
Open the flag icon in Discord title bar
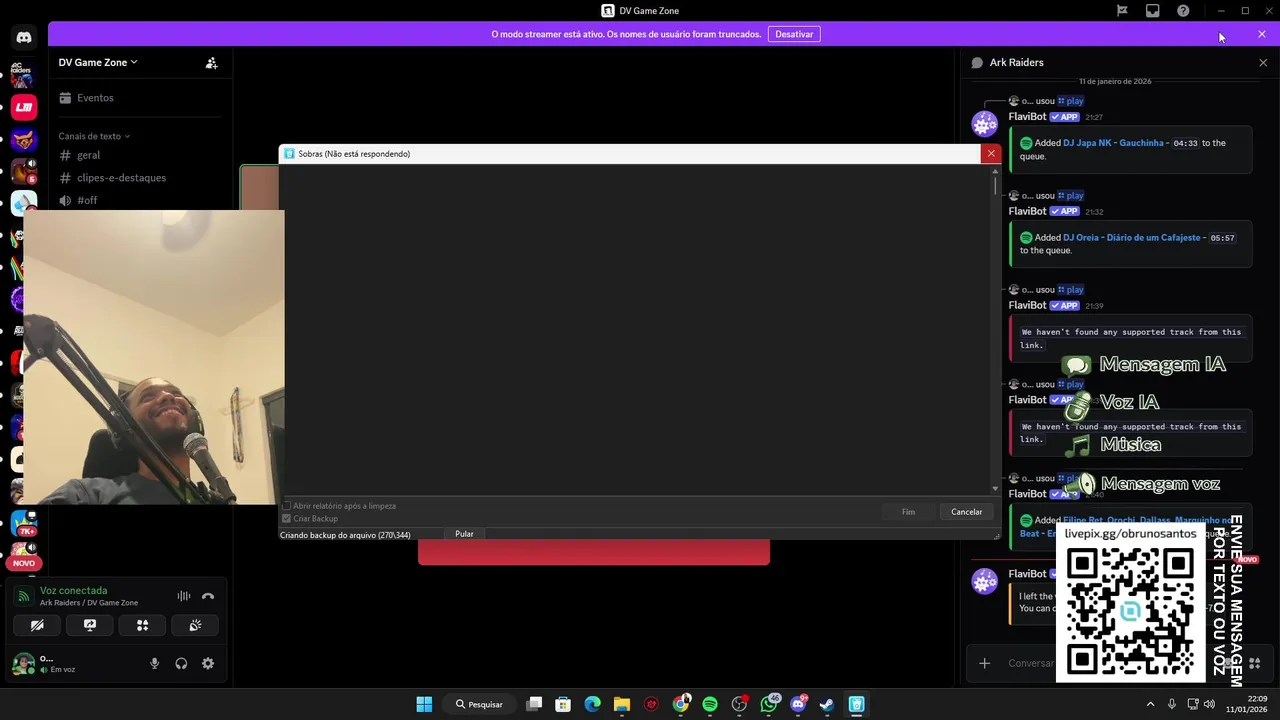click(x=1122, y=11)
